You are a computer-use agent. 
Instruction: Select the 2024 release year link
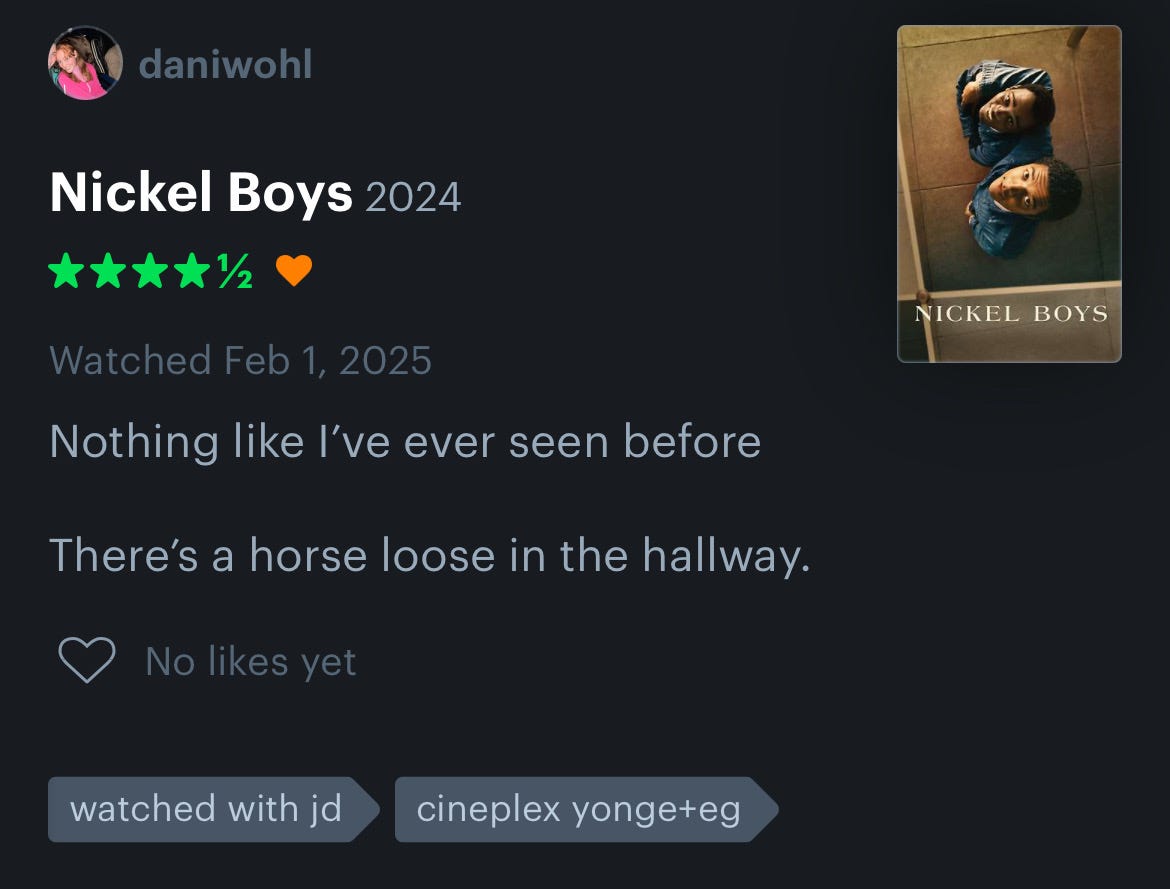tap(413, 197)
